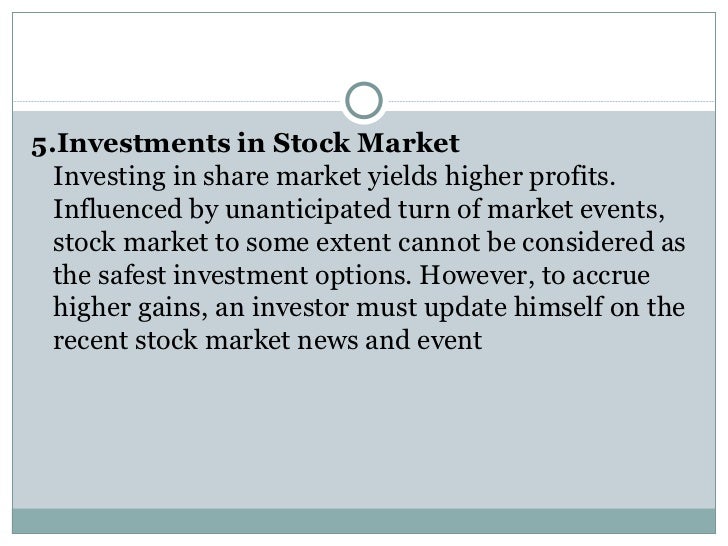Image resolution: width=728 pixels, height=546 pixels.
Task: Click the phrase "higher gains," in the text
Action: (x=130, y=308)
